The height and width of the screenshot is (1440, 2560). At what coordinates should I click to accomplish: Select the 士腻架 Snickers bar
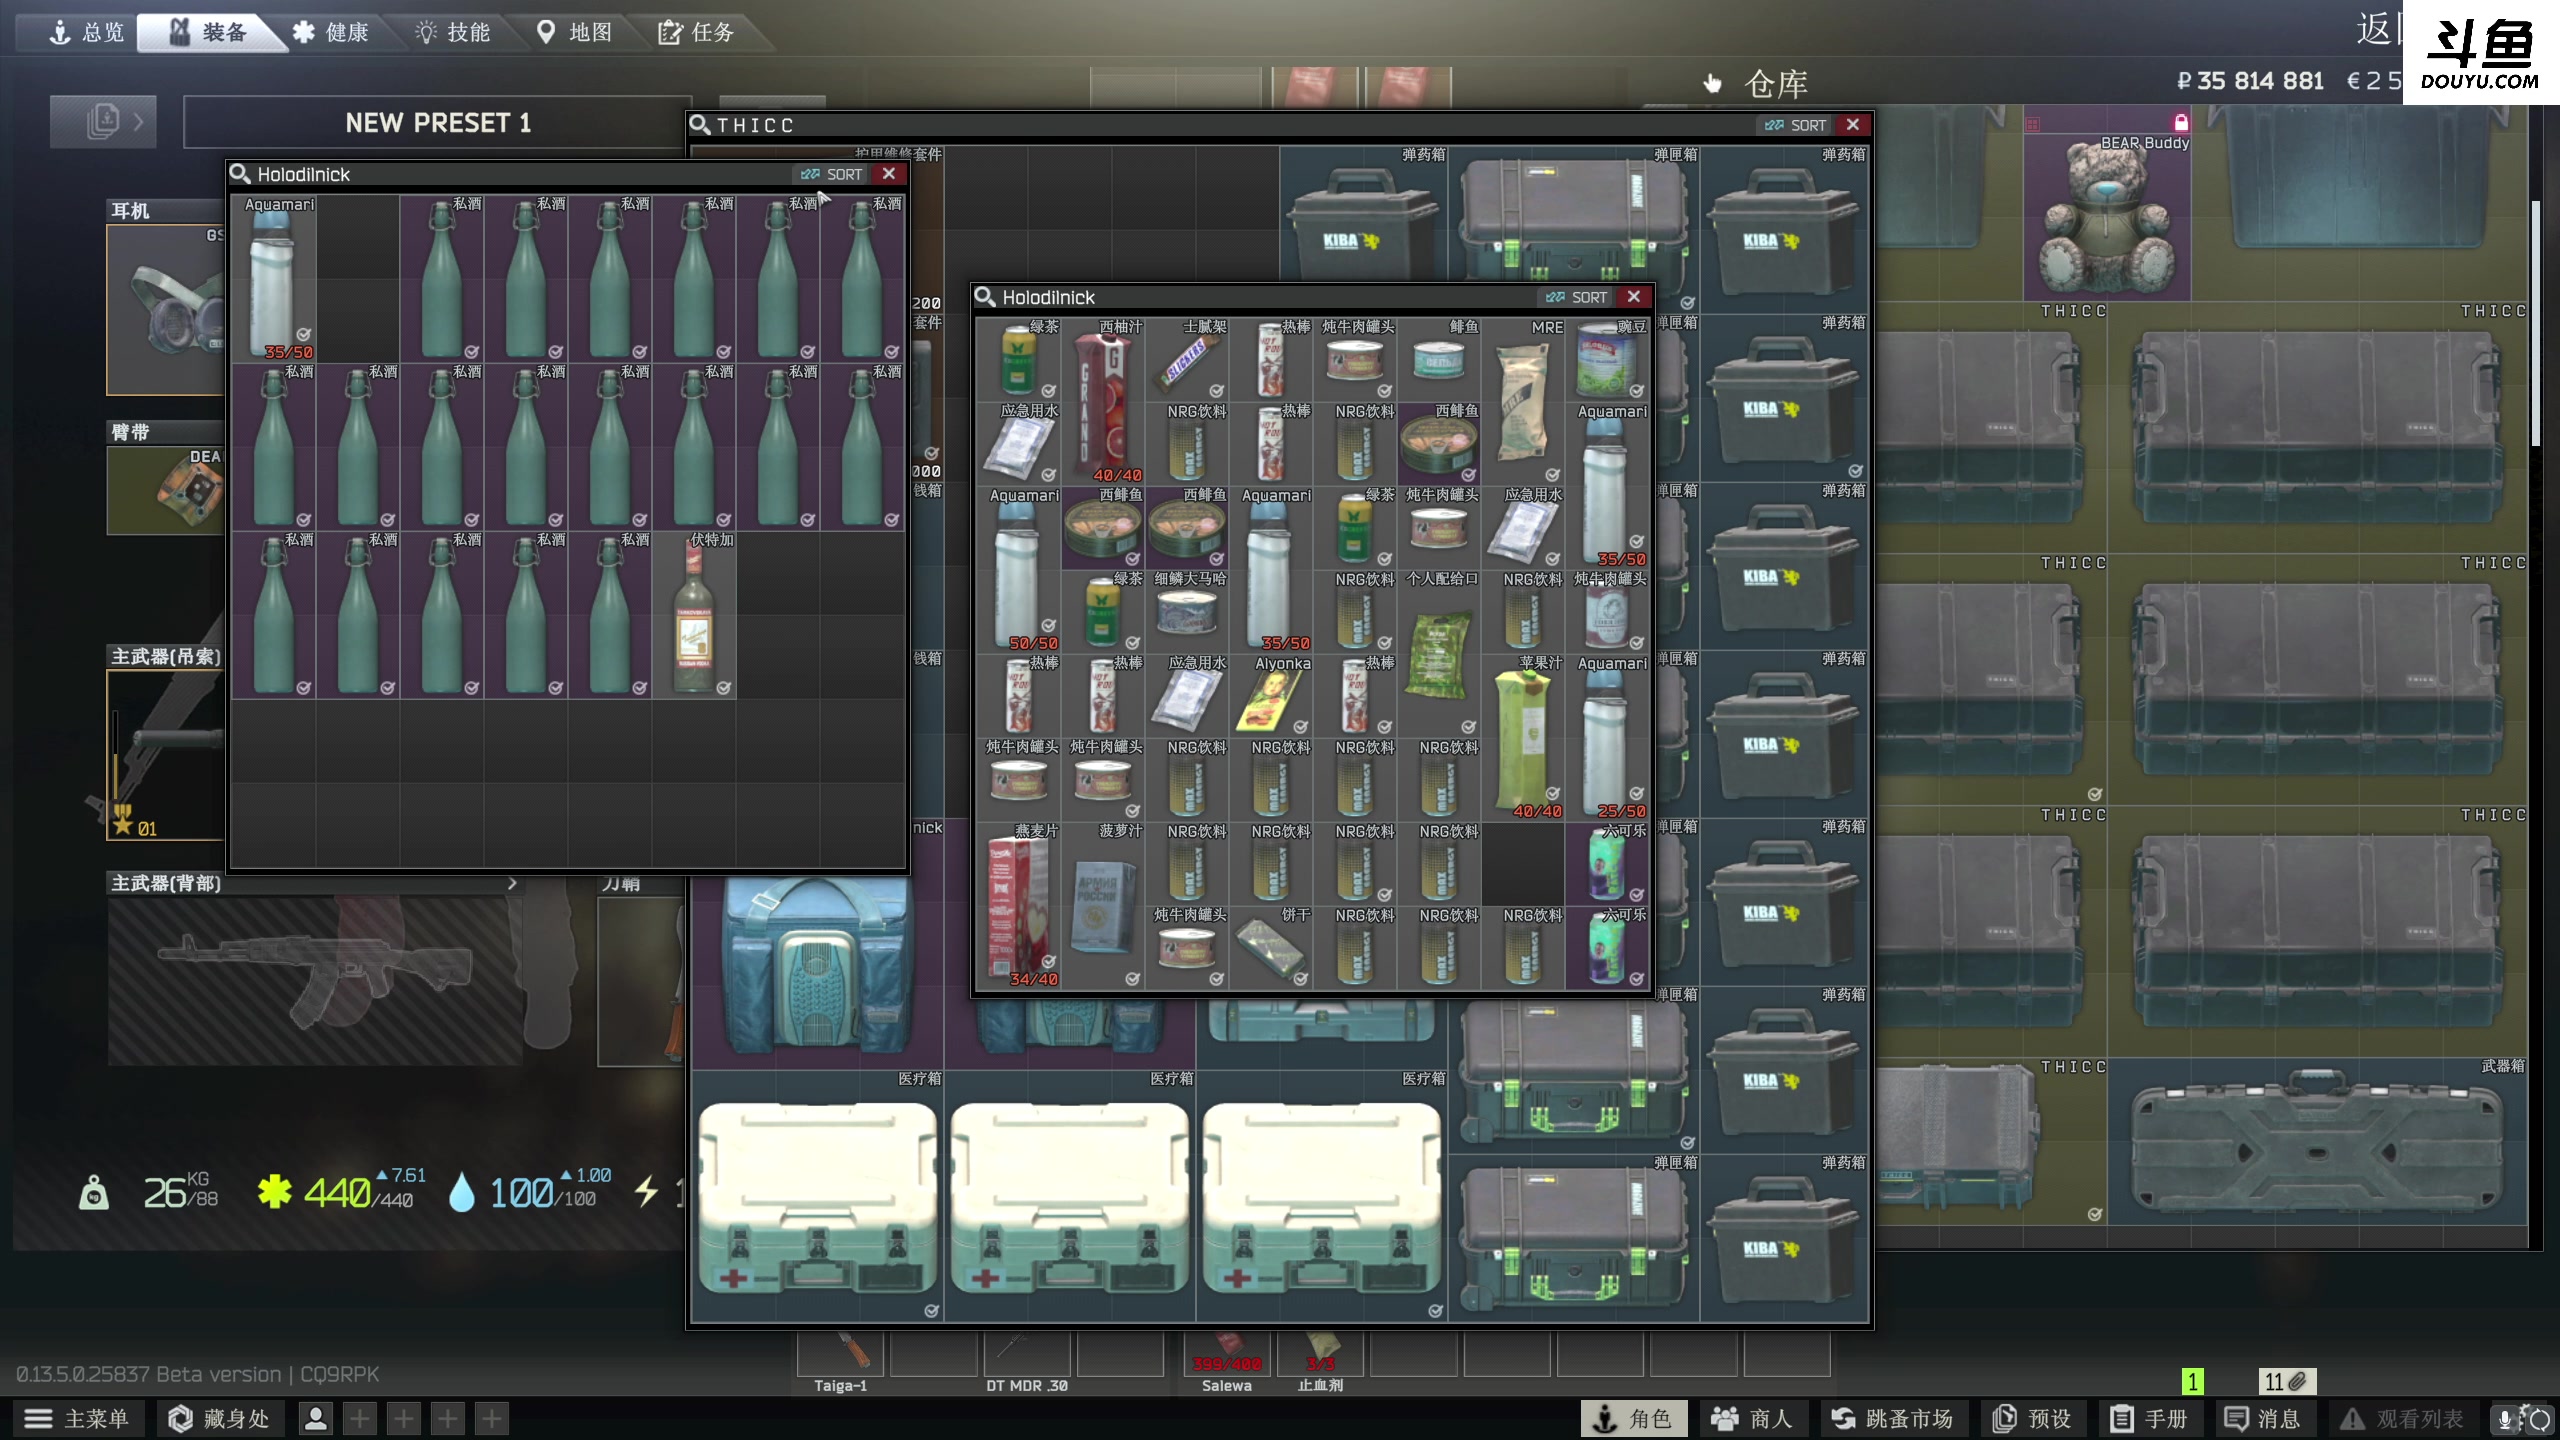[x=1187, y=360]
